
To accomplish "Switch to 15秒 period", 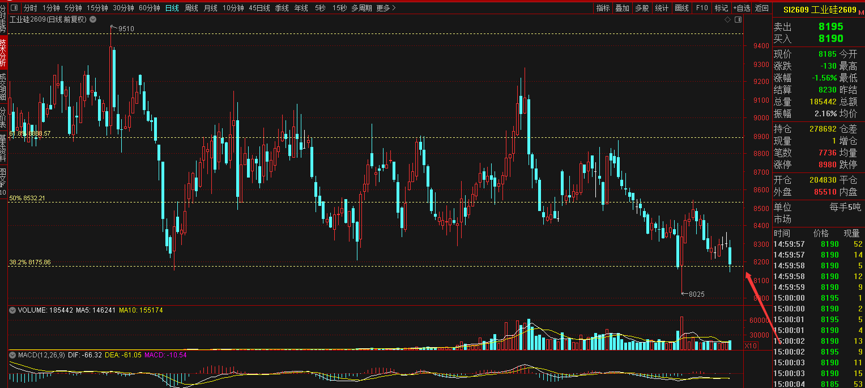I will (x=340, y=8).
